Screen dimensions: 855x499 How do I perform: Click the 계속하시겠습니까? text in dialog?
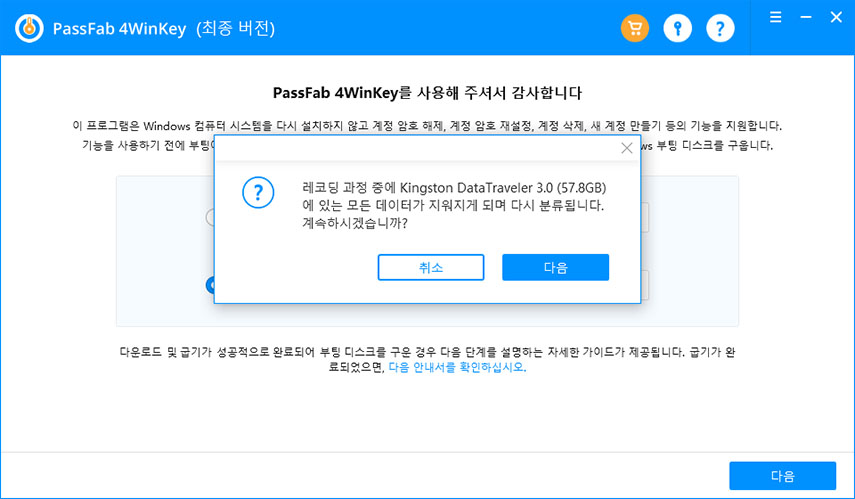point(354,224)
